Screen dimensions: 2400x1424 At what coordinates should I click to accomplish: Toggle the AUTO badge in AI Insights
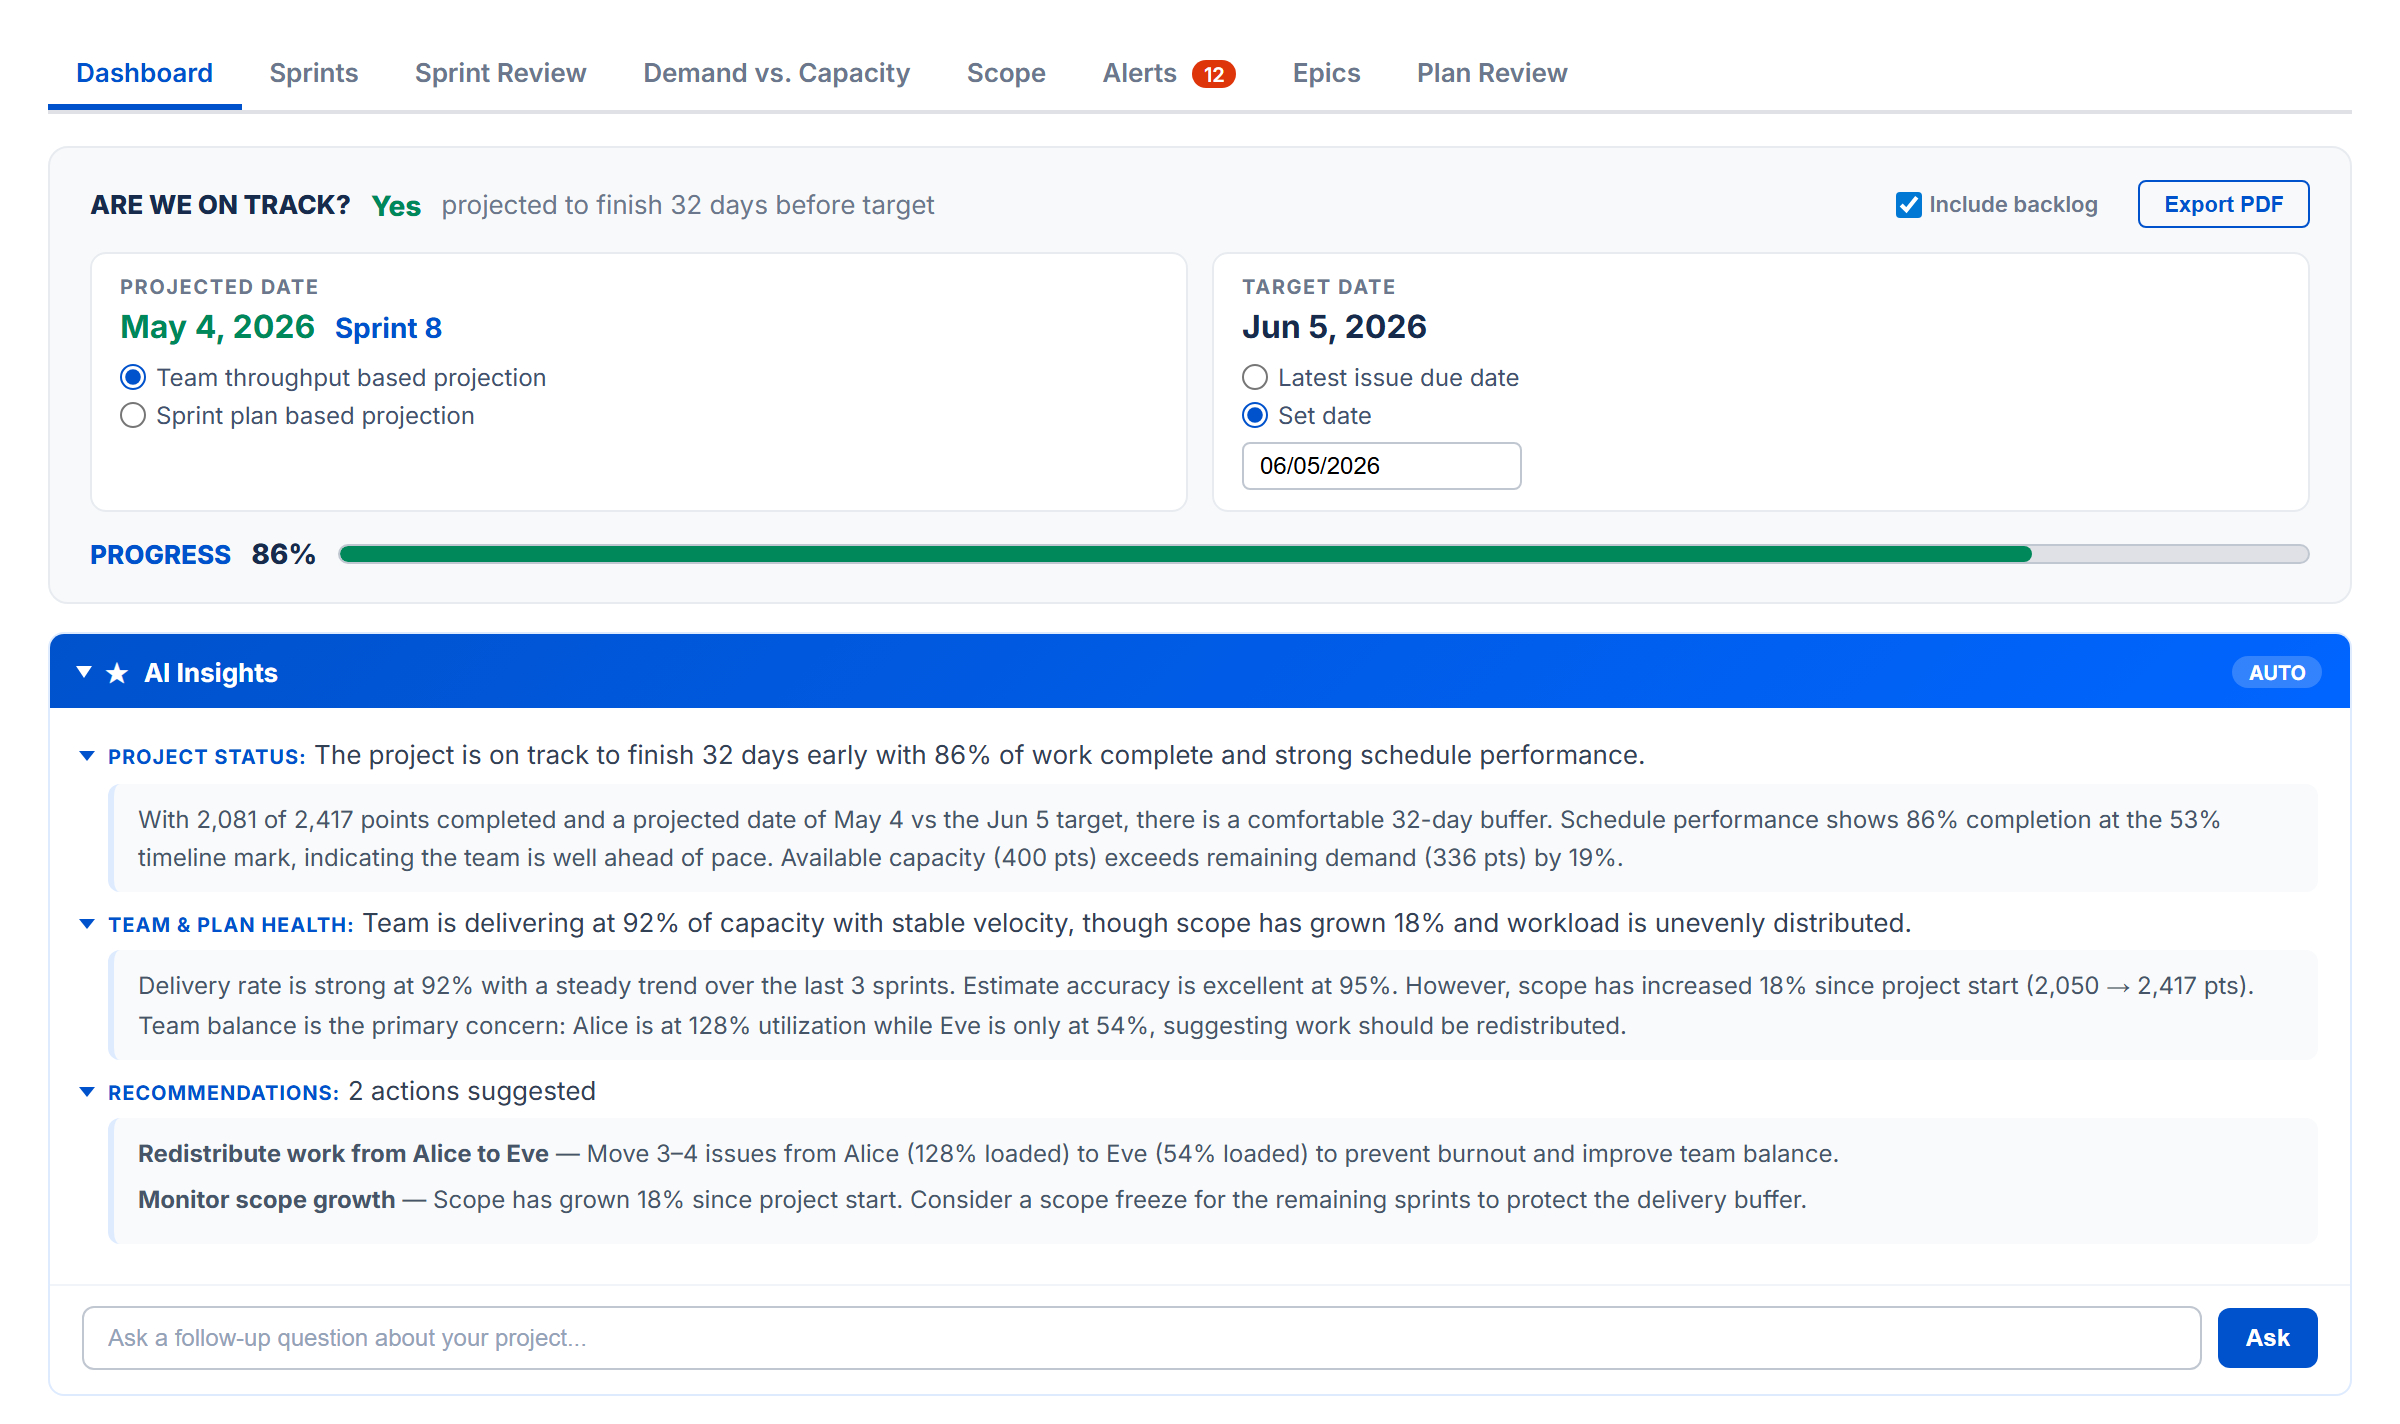coord(2276,672)
